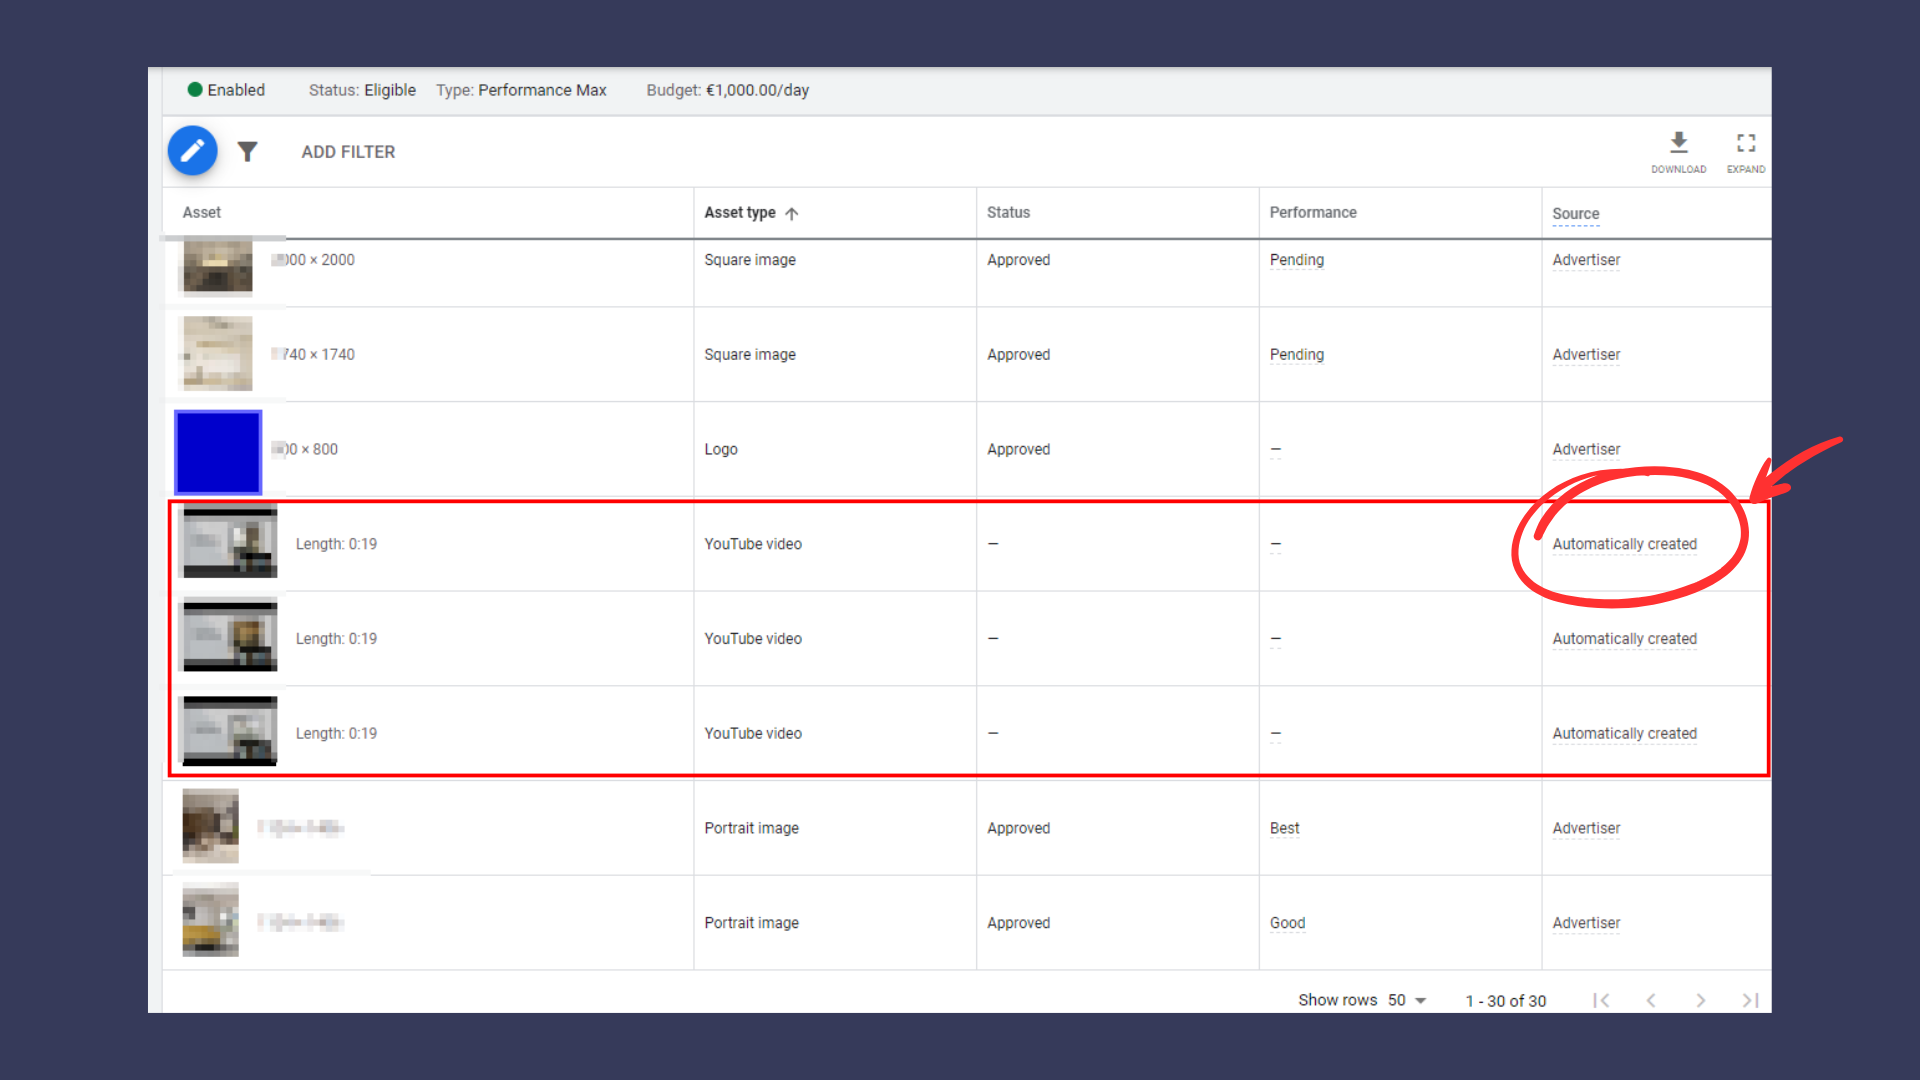Screen dimensions: 1920x1080
Task: Click the Expand fullscreen icon
Action: click(x=1745, y=143)
